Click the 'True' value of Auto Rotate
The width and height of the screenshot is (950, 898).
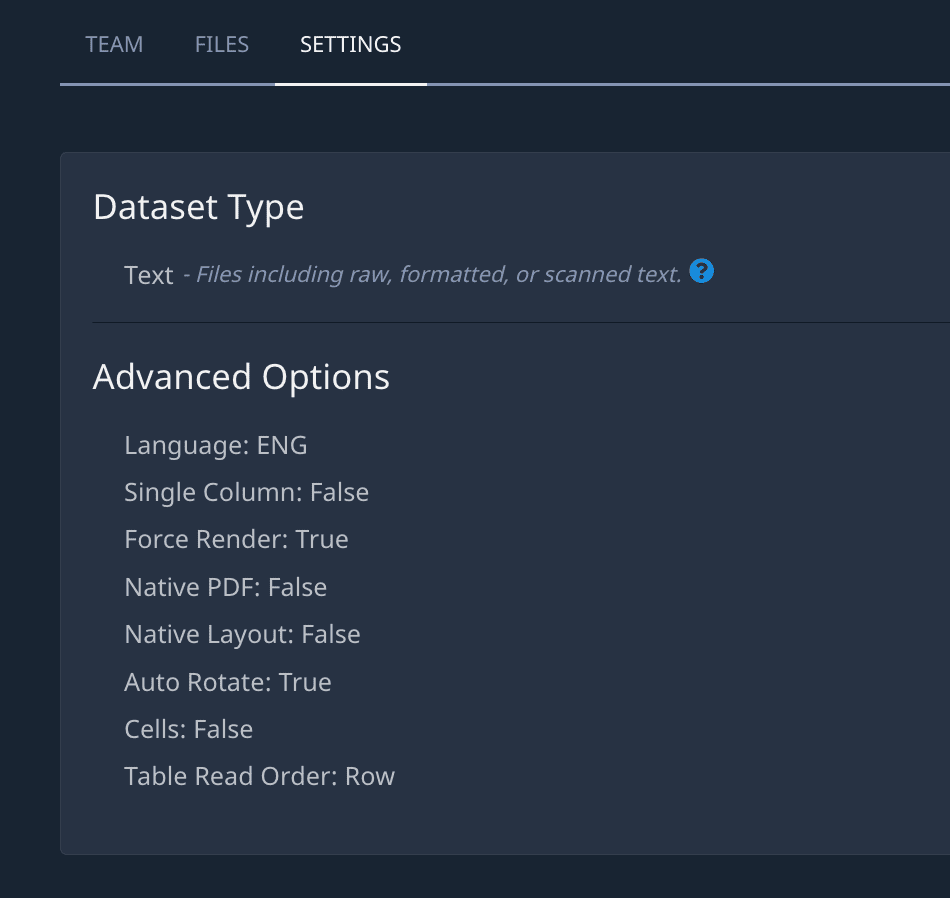(x=305, y=682)
